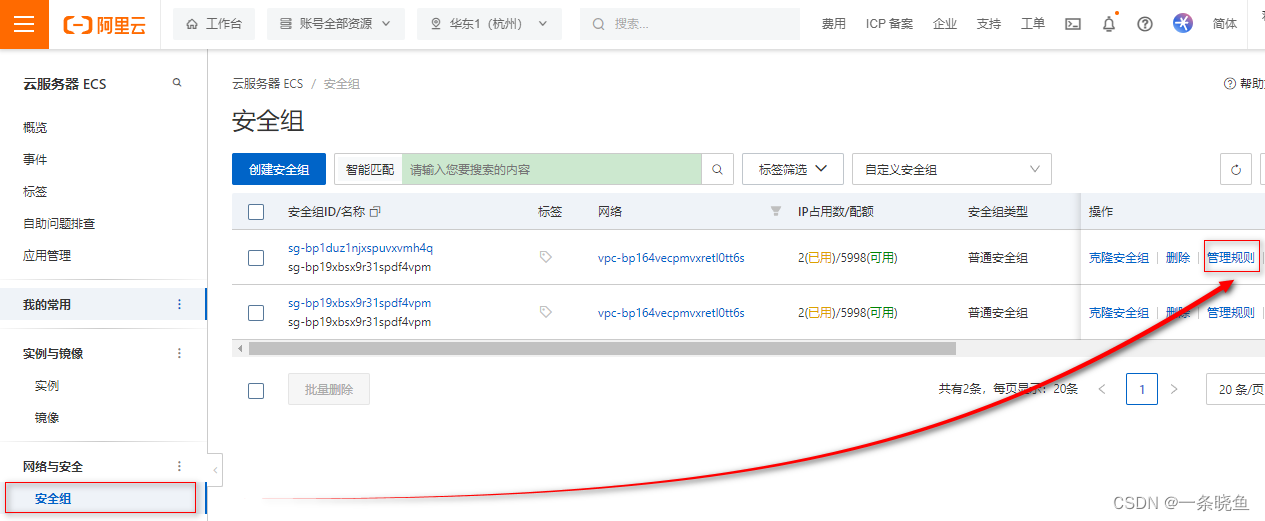Open 自助问题排查 in sidebar

59,223
